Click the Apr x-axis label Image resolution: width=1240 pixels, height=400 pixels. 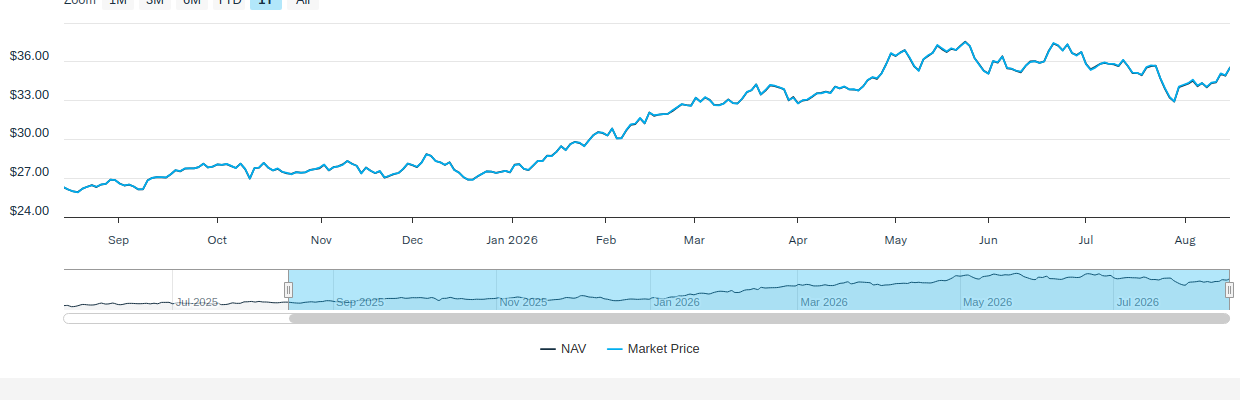(x=797, y=240)
